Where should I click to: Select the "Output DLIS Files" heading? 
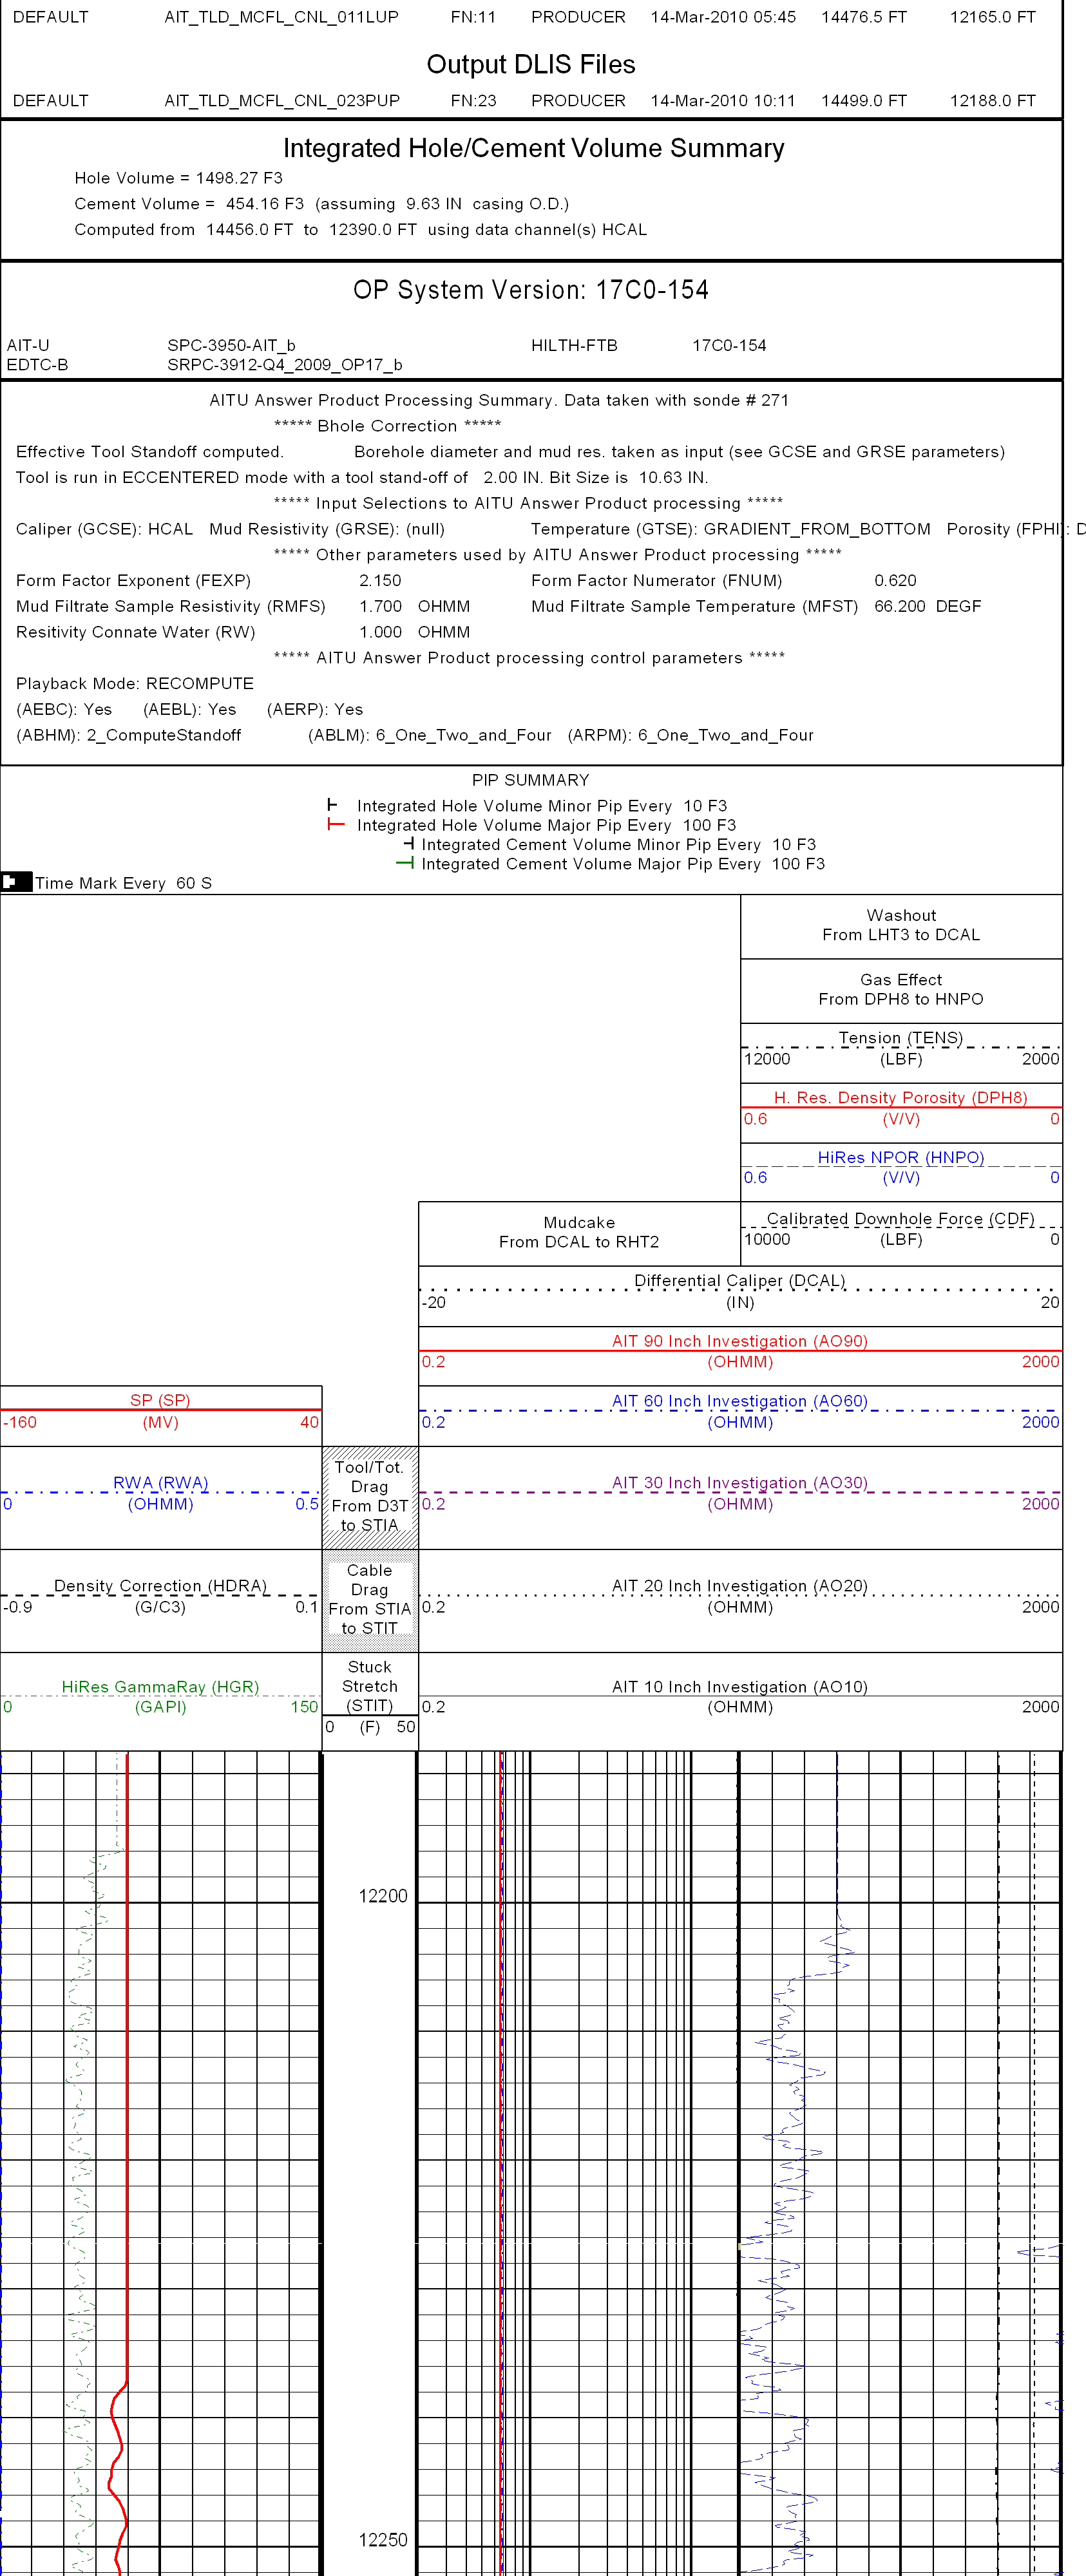tap(531, 64)
